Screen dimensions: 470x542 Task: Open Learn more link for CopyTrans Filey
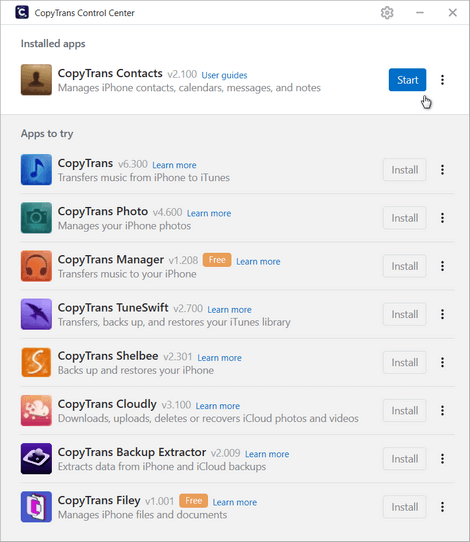(x=235, y=502)
